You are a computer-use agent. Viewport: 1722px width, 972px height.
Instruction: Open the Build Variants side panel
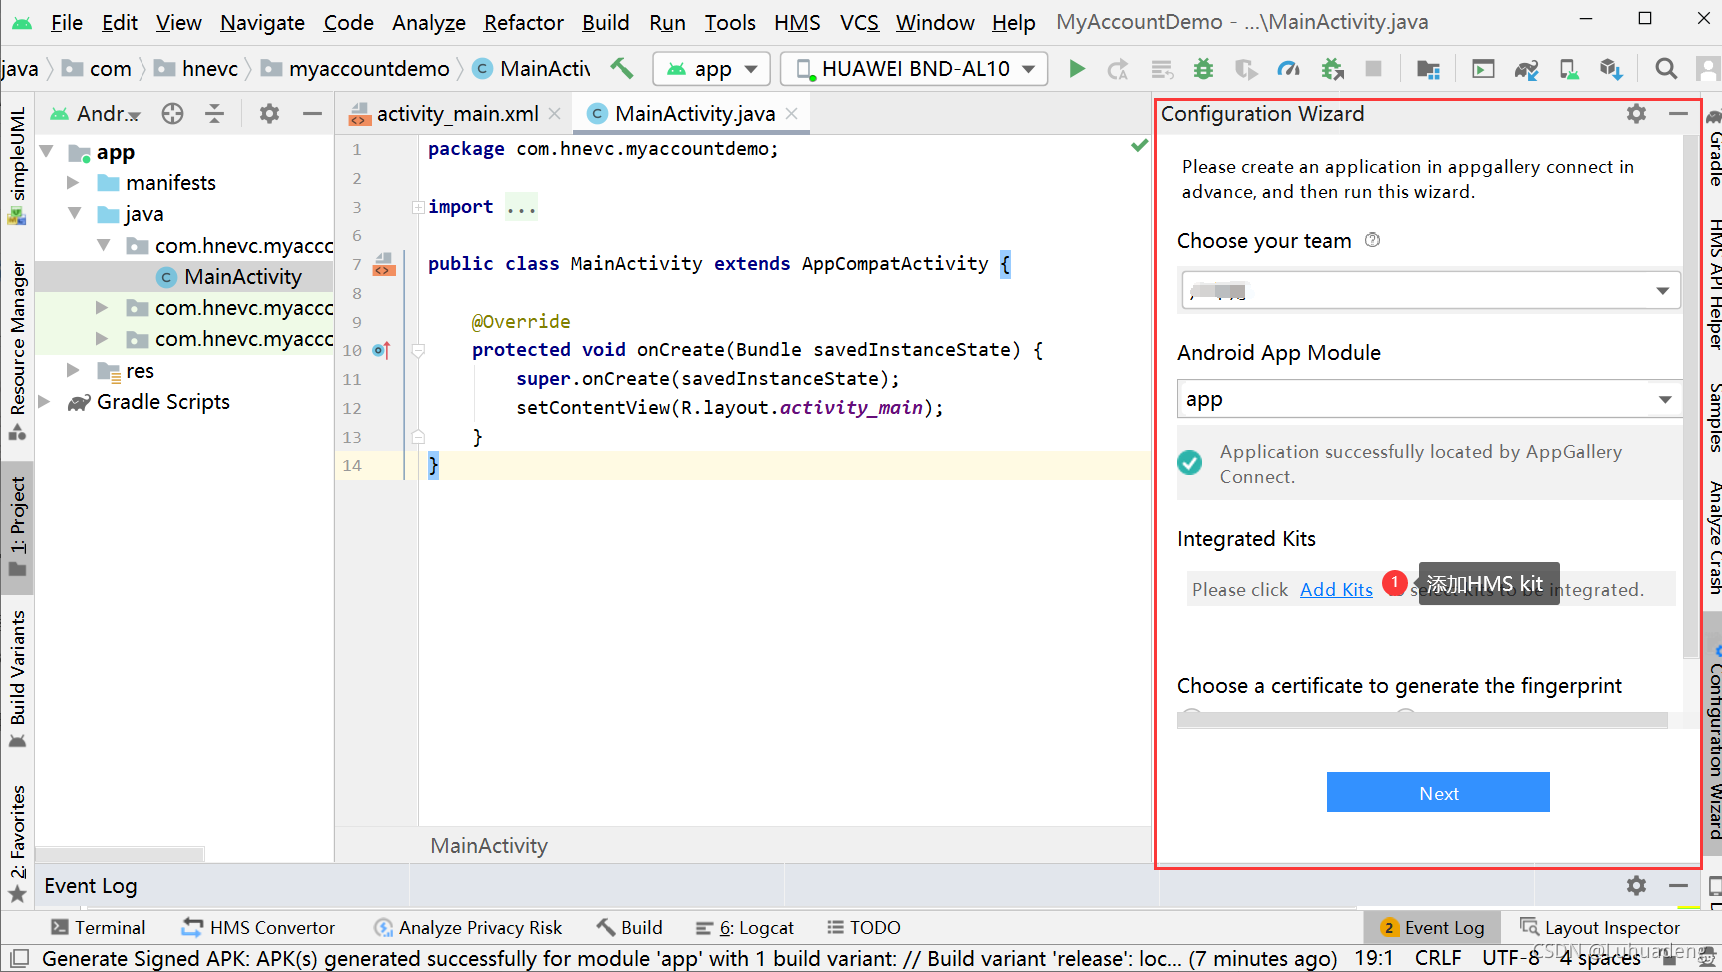18,678
